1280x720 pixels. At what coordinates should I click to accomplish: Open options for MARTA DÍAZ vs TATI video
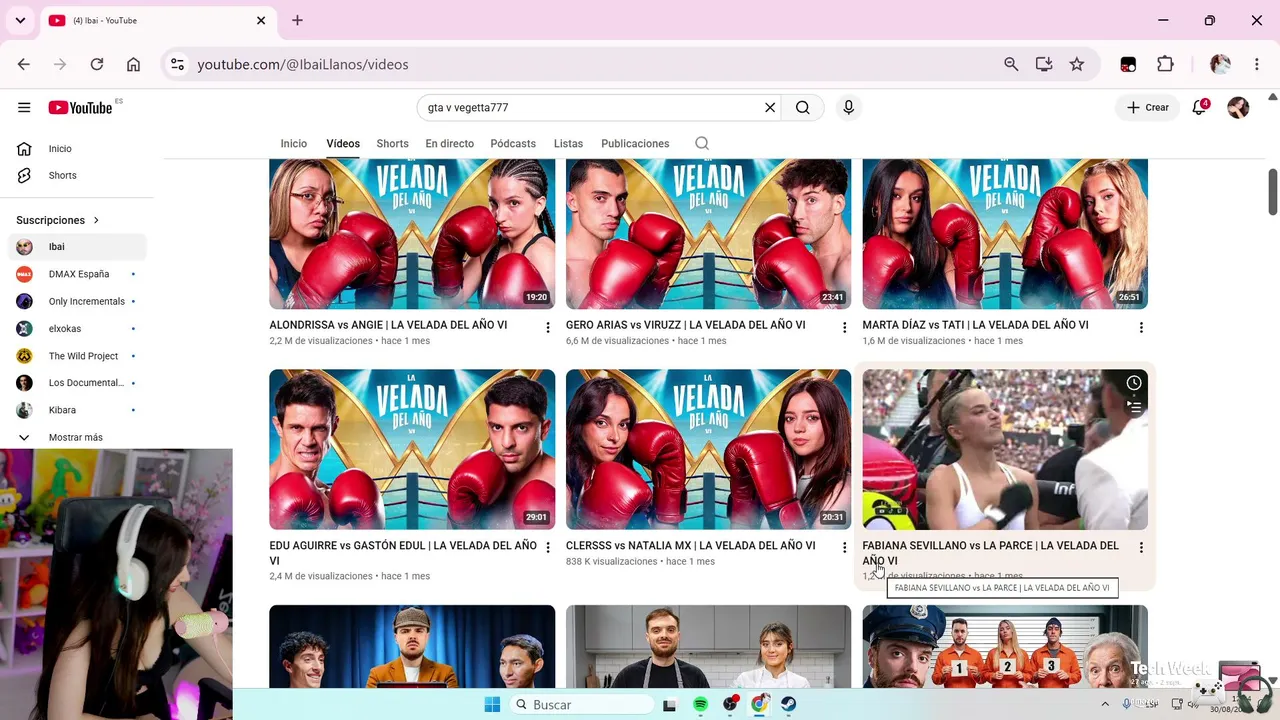tap(1141, 327)
